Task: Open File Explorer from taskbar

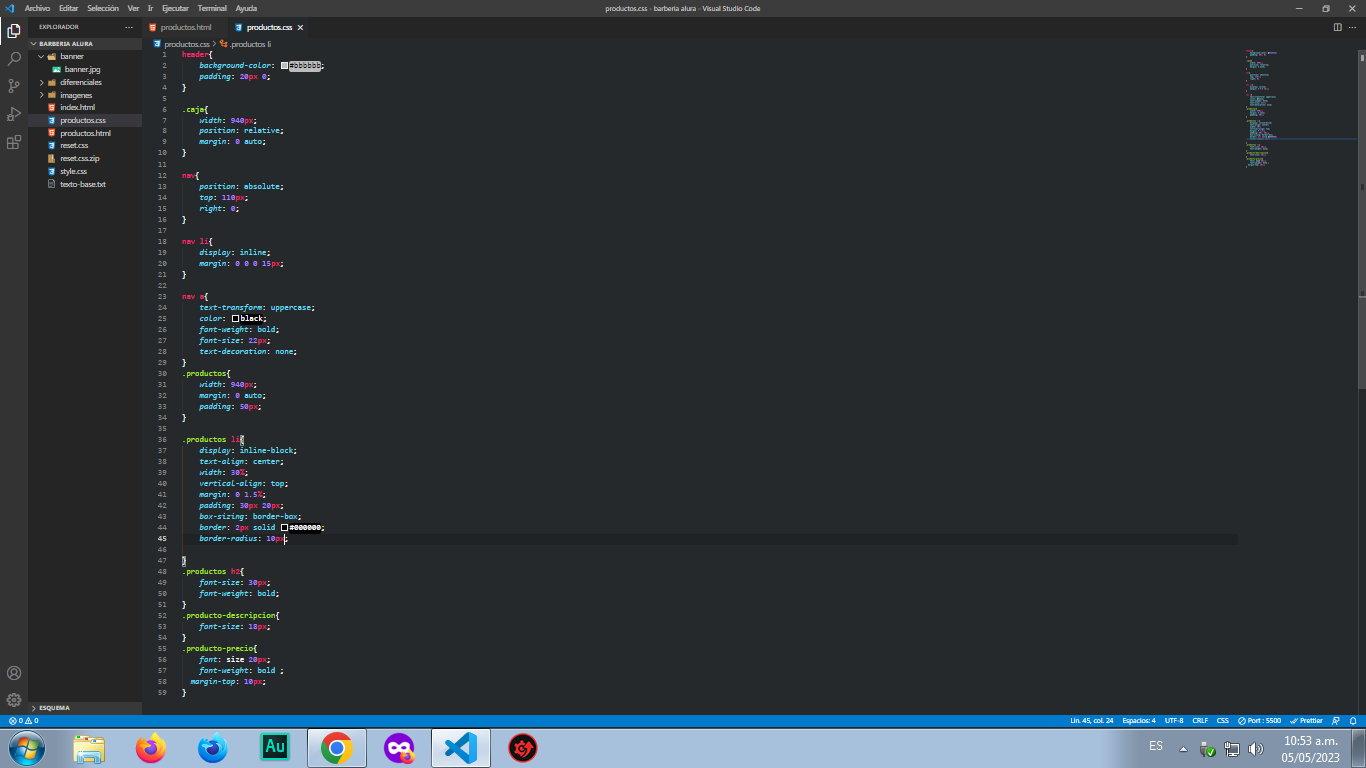Action: (x=89, y=748)
